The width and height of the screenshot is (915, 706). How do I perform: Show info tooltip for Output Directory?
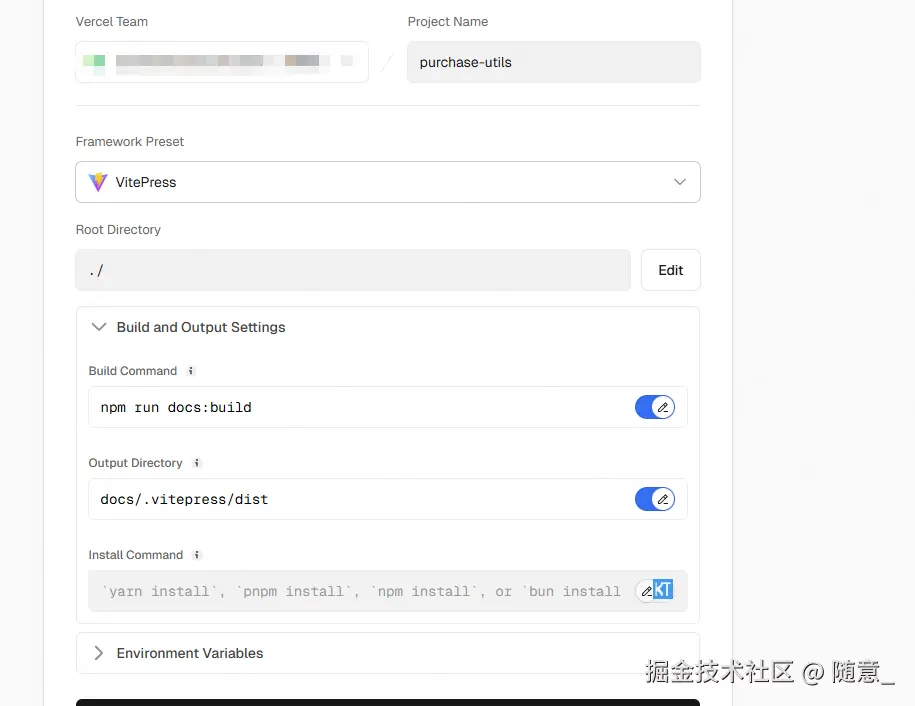click(x=197, y=463)
